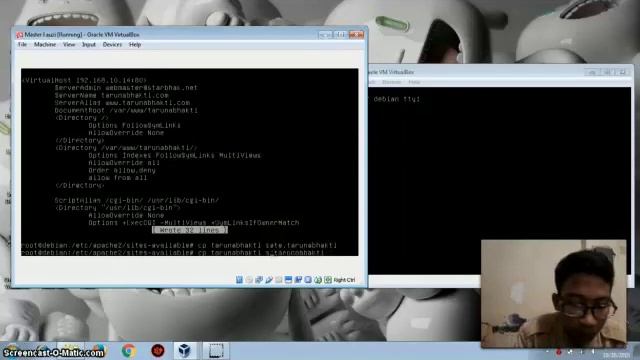Minimize the Master Fauzi VM window

325,35
